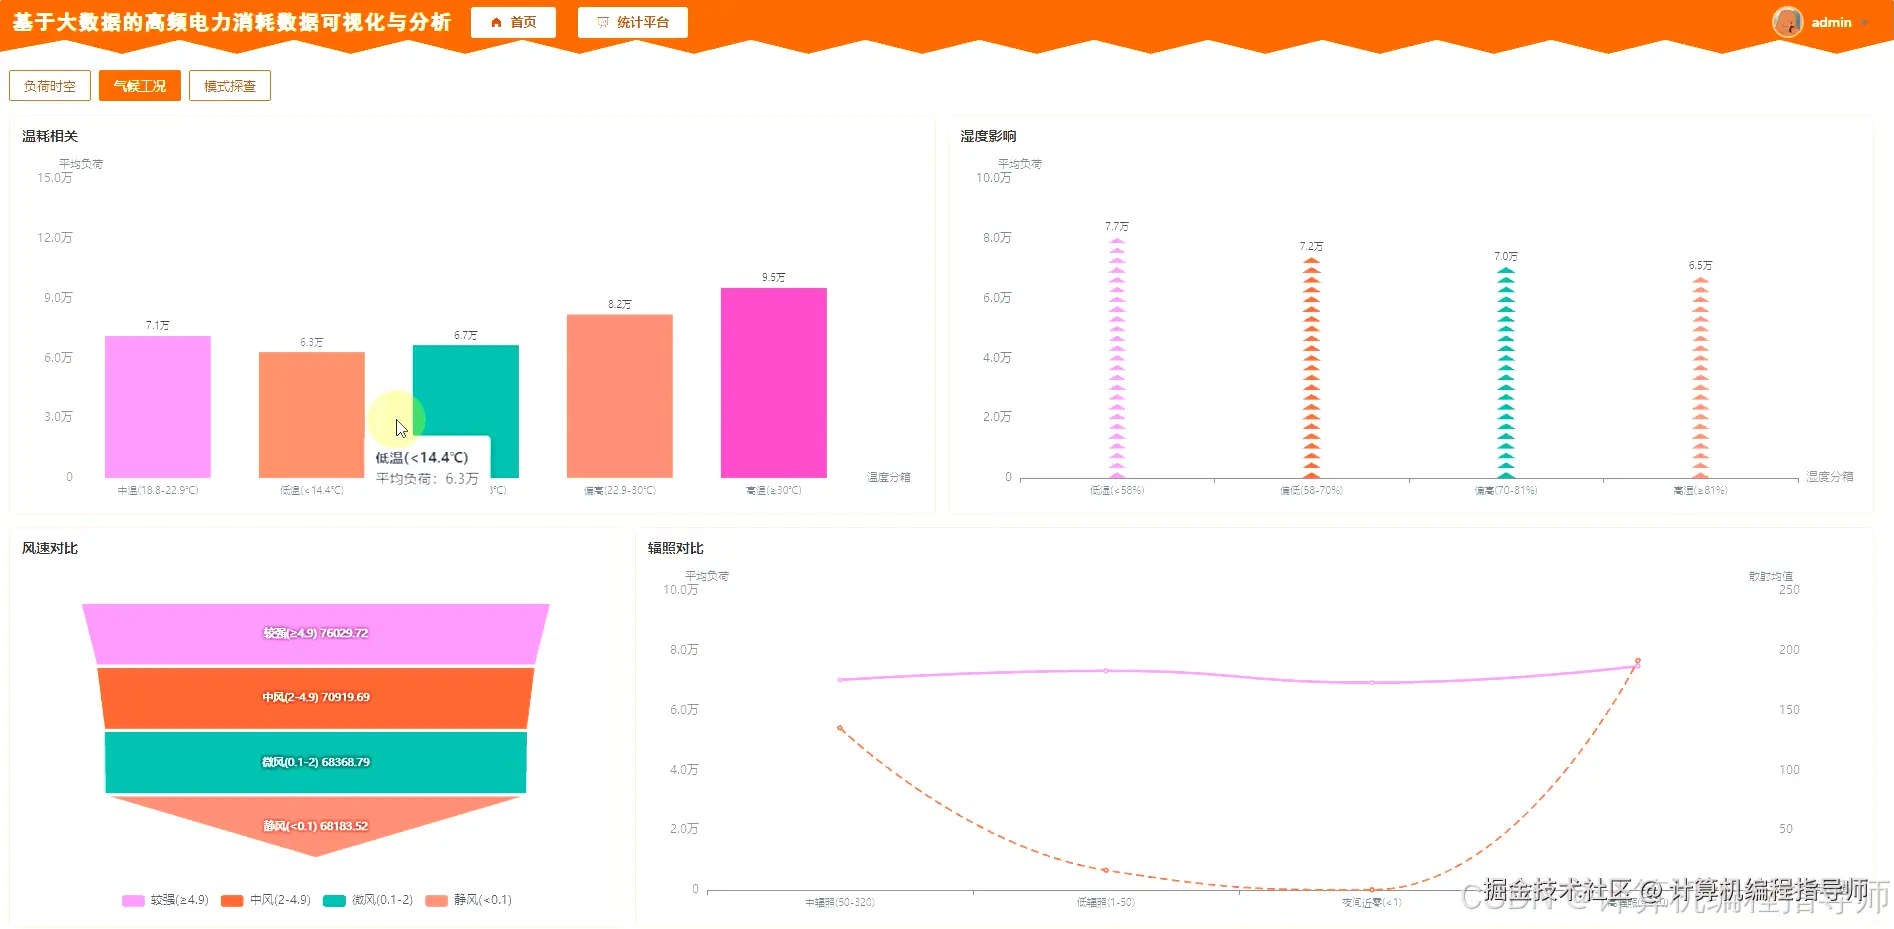Click the page title 基于大数据的高频电力消耗数据可视化与分析
Image resolution: width=1894 pixels, height=929 pixels.
[x=232, y=22]
